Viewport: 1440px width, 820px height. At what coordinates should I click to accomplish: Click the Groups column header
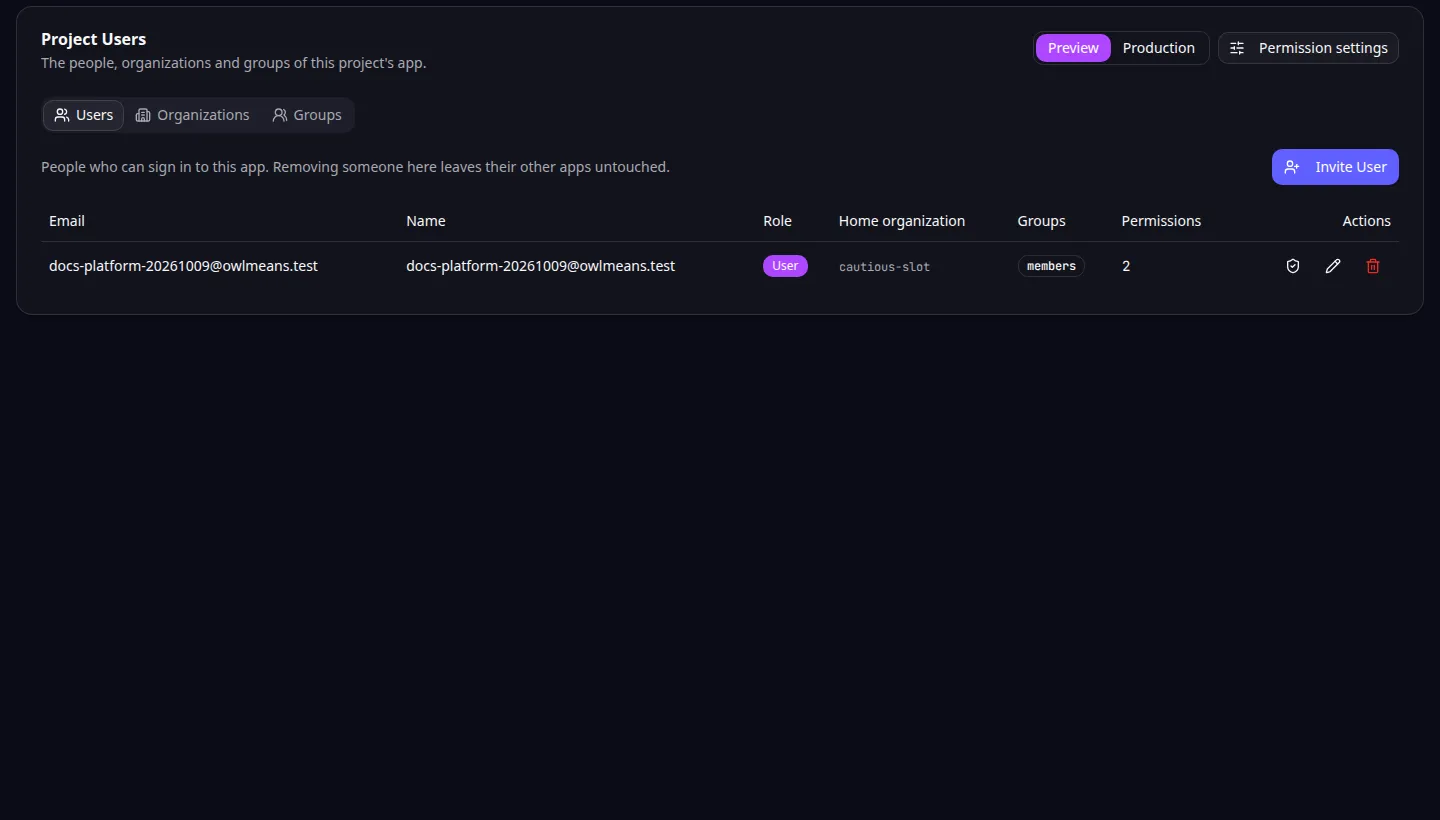pyautogui.click(x=1041, y=221)
